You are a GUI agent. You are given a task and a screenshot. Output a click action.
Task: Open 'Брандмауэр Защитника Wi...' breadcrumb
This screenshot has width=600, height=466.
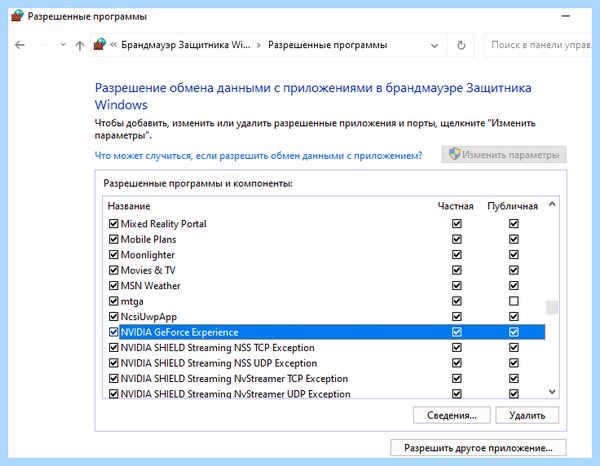coord(186,45)
